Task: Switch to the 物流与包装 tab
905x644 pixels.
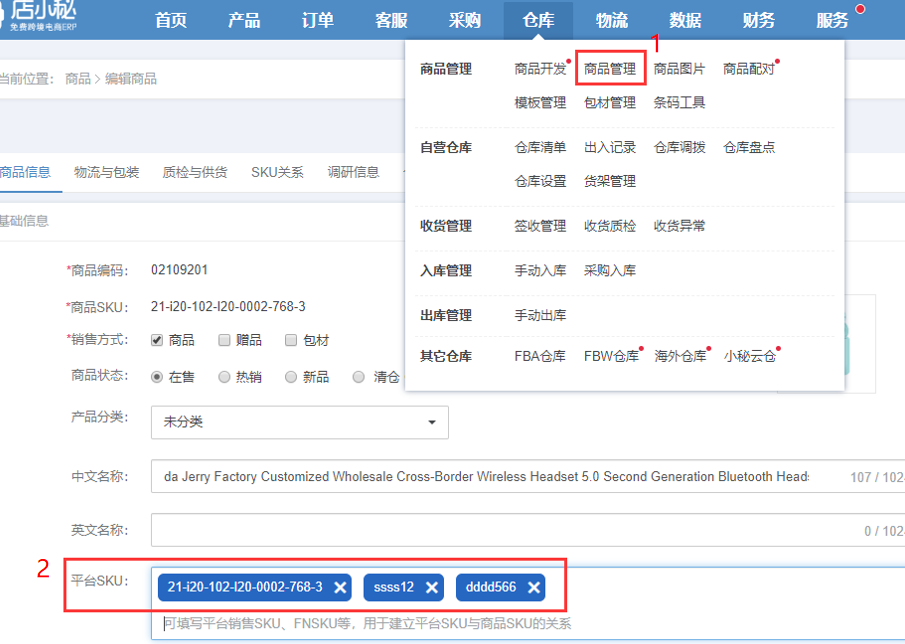Action: coord(106,172)
